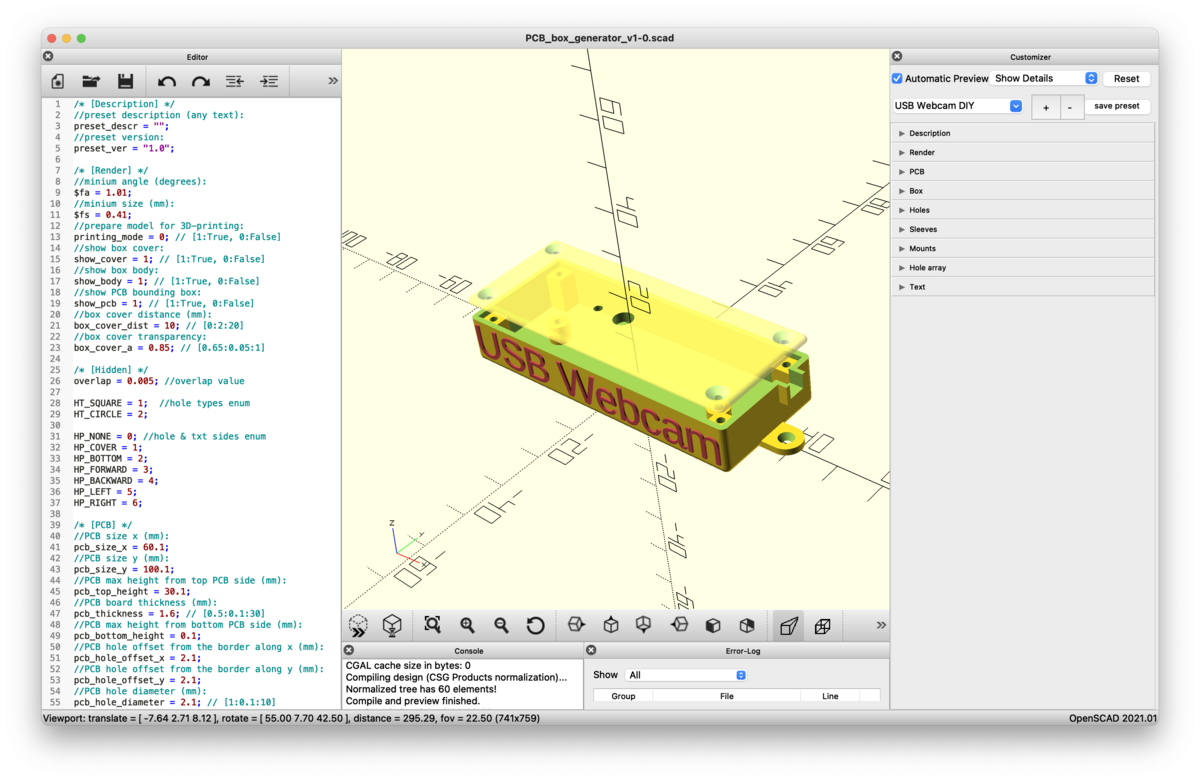Click the Reset button in Customizer

tap(1126, 78)
